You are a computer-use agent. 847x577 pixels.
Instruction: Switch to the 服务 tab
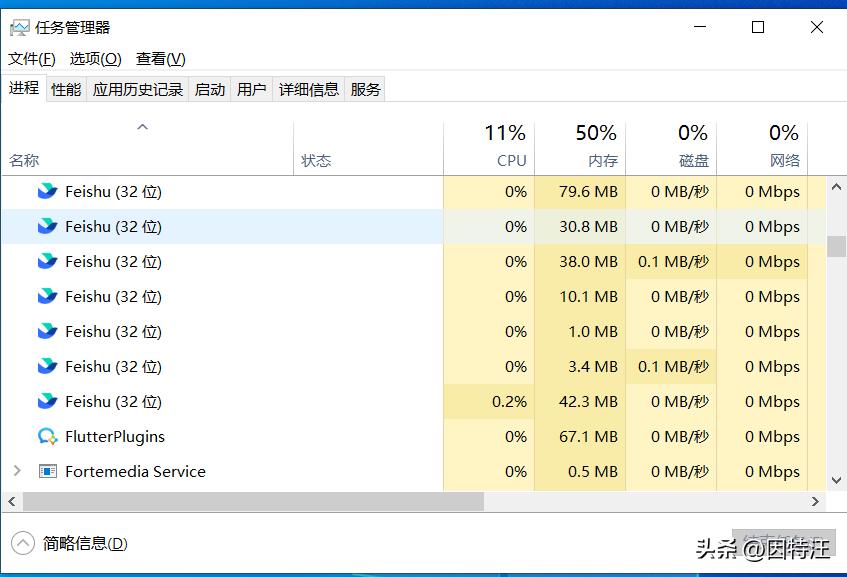pyautogui.click(x=365, y=88)
